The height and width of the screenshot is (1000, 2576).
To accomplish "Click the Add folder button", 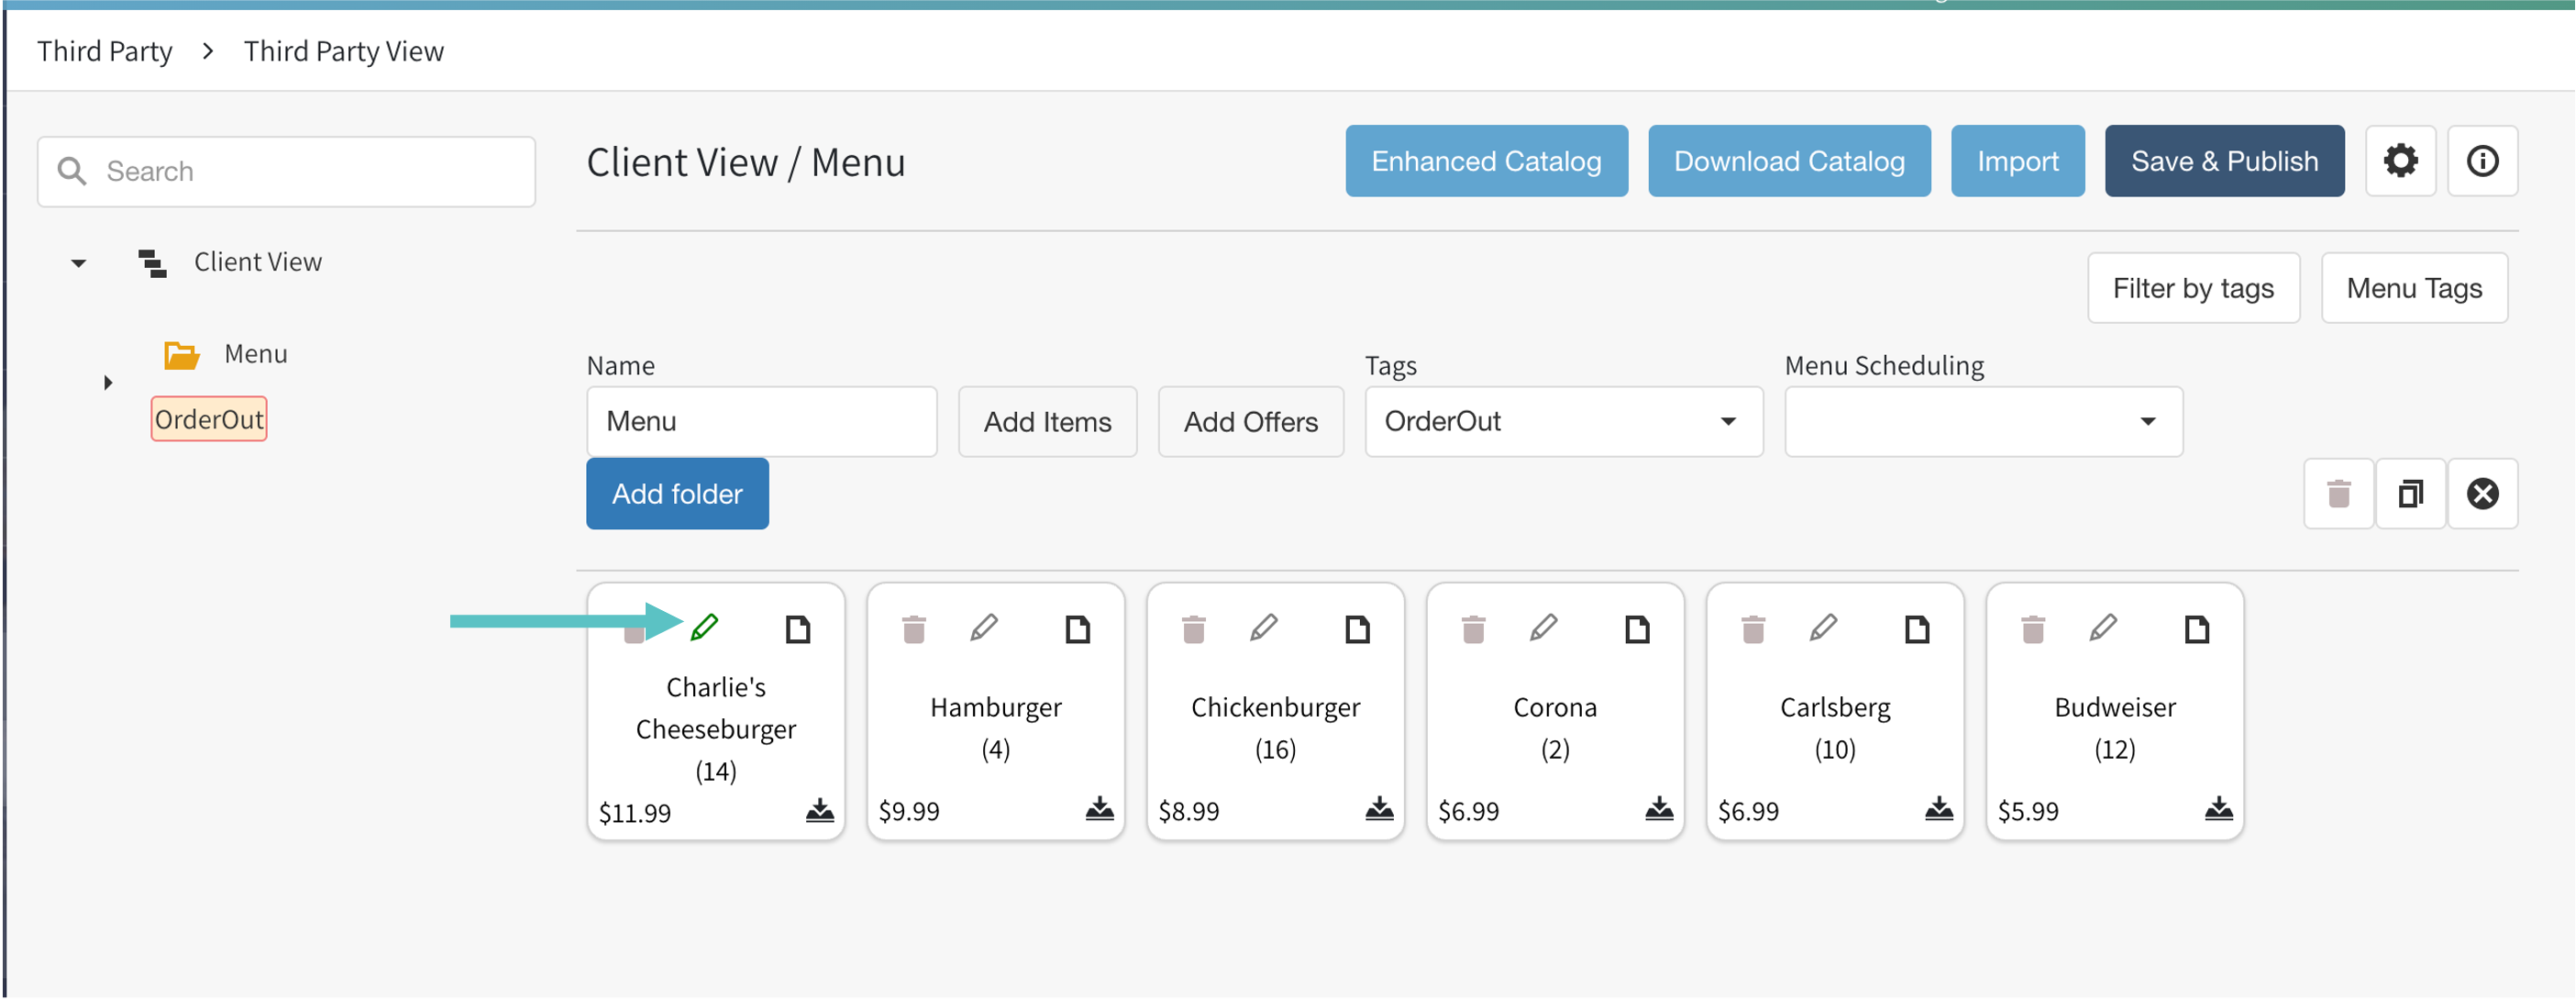I will (x=677, y=493).
